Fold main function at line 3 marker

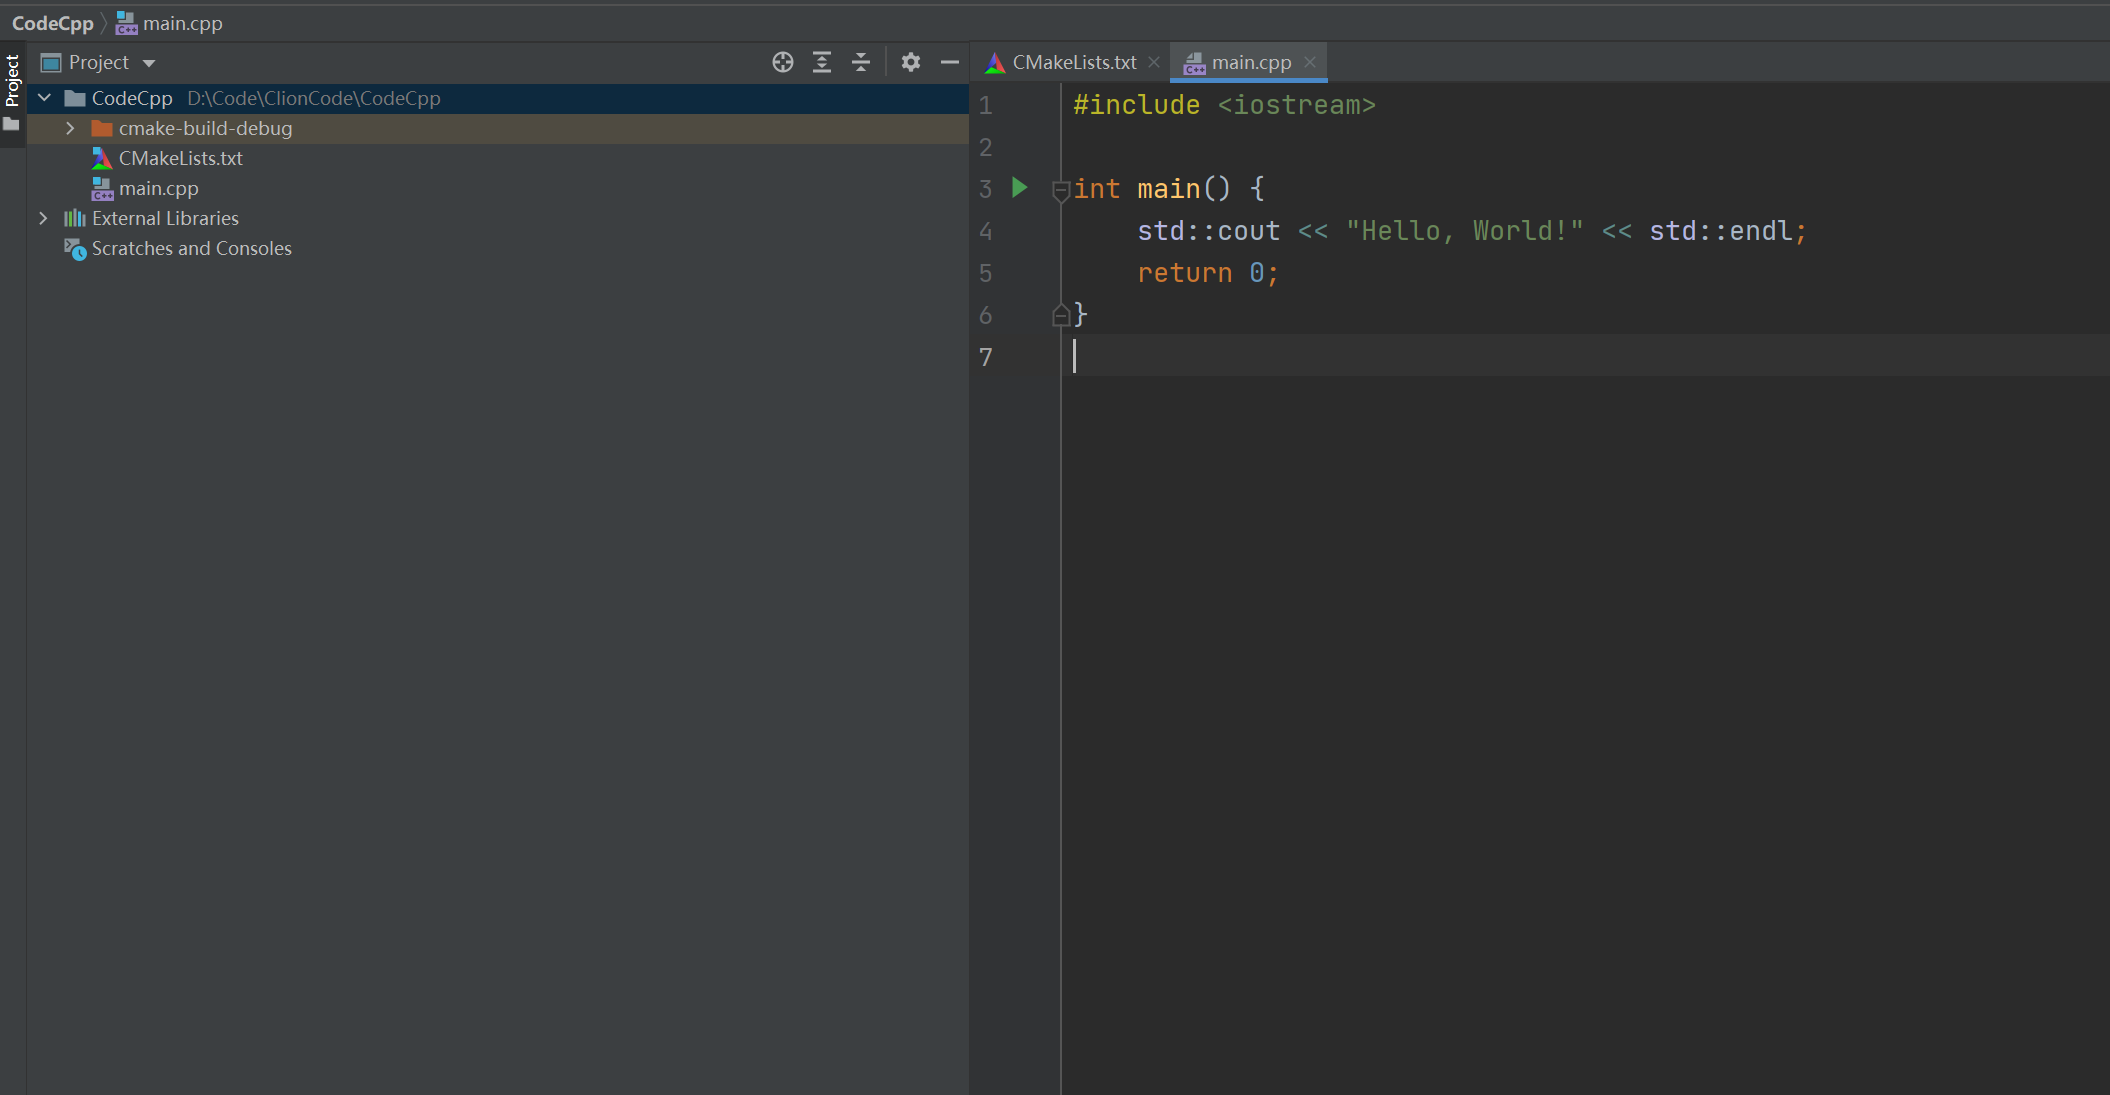click(x=1061, y=189)
